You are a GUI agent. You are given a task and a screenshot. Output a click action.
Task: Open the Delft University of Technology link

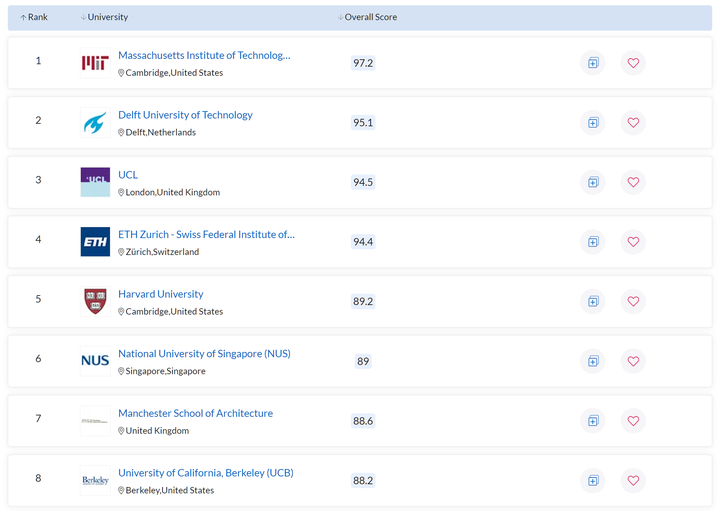pos(185,115)
